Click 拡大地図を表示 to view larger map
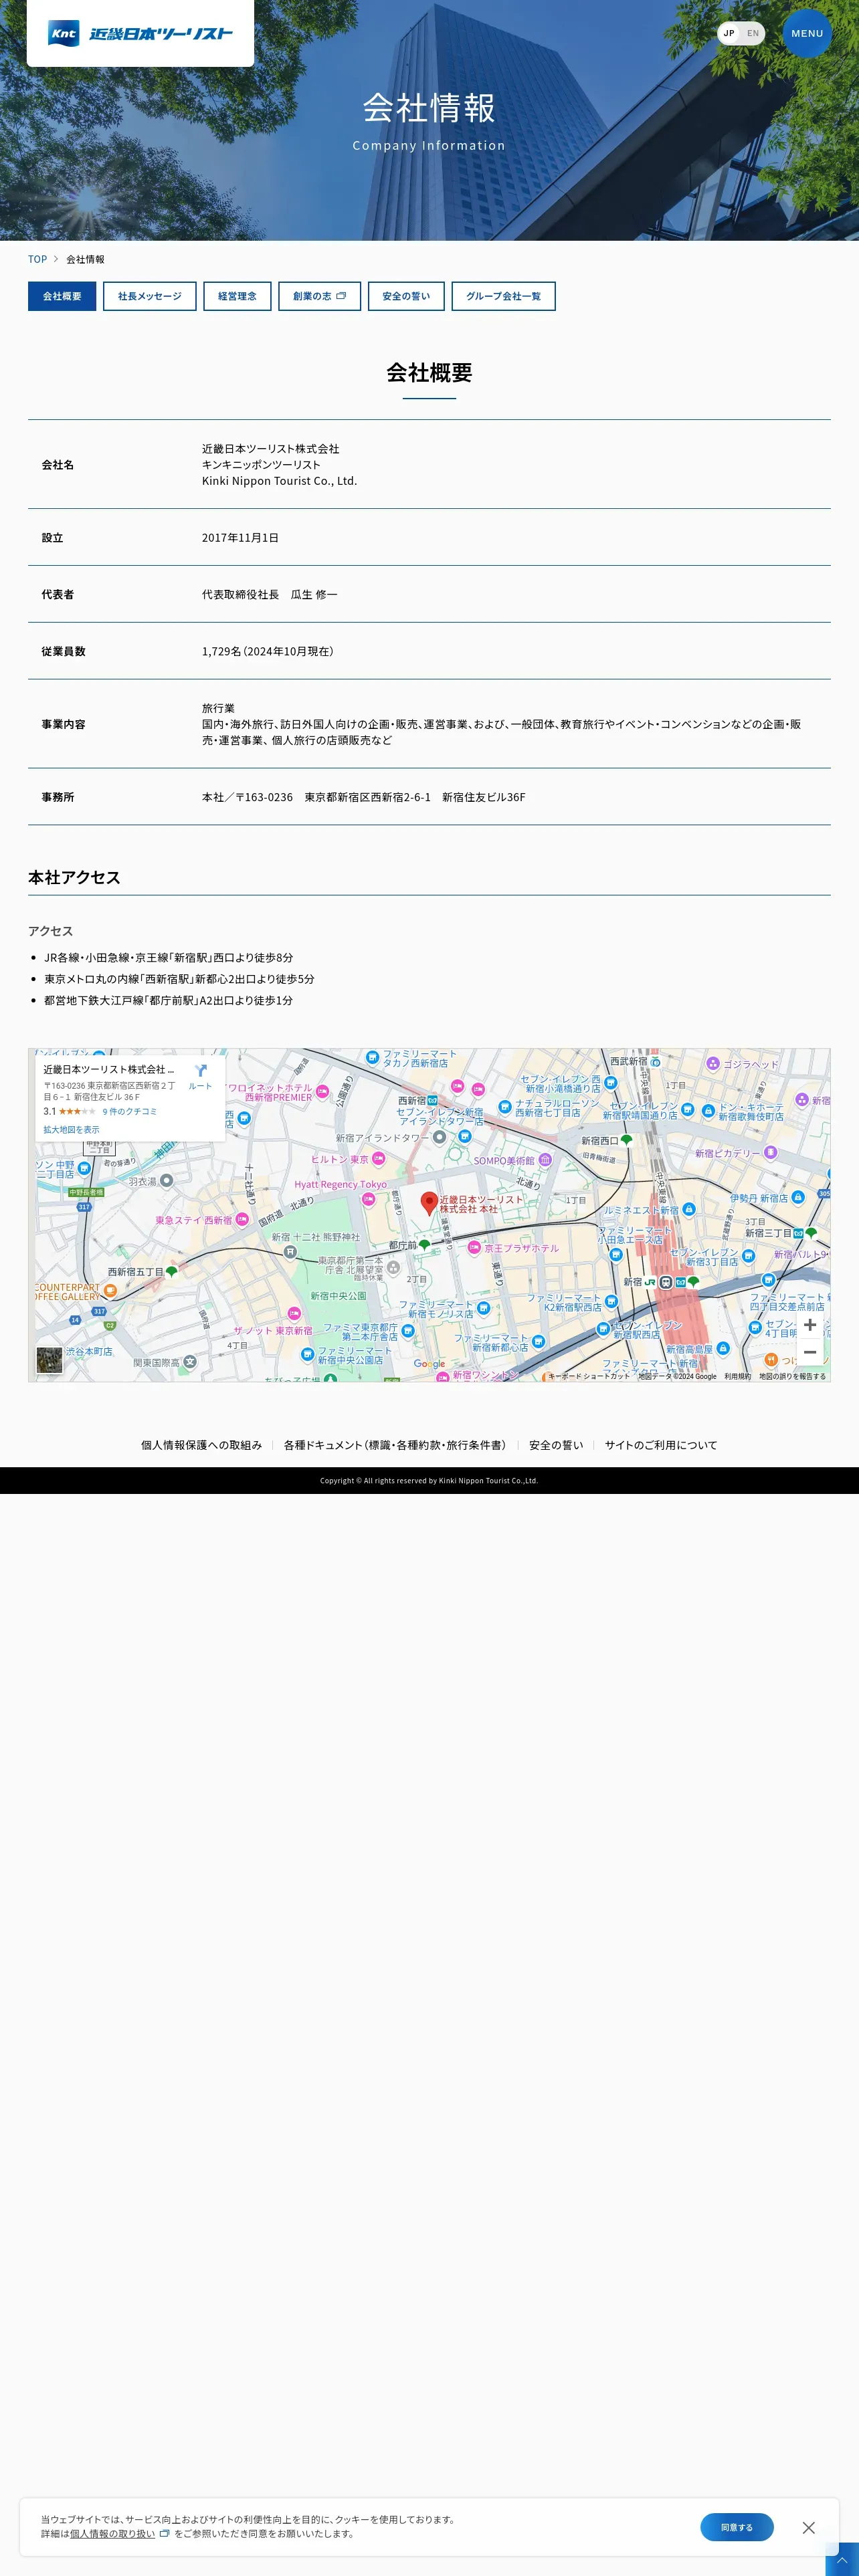859x2576 pixels. 71,1129
